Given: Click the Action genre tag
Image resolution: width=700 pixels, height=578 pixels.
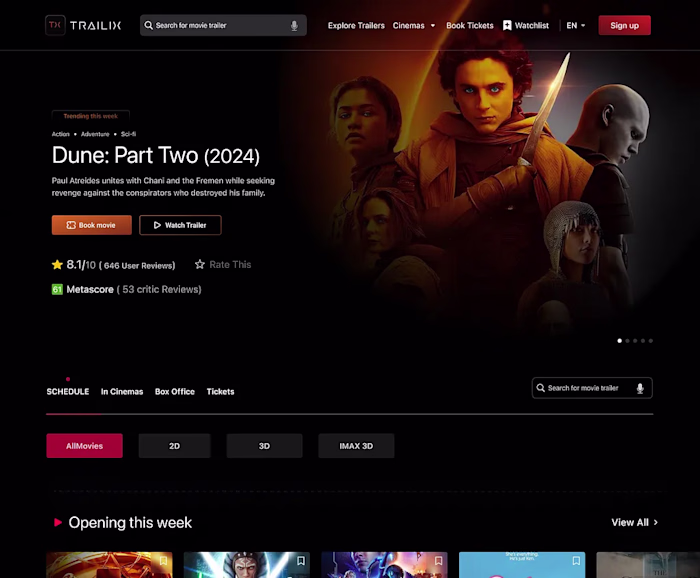Looking at the screenshot, I should coord(60,134).
